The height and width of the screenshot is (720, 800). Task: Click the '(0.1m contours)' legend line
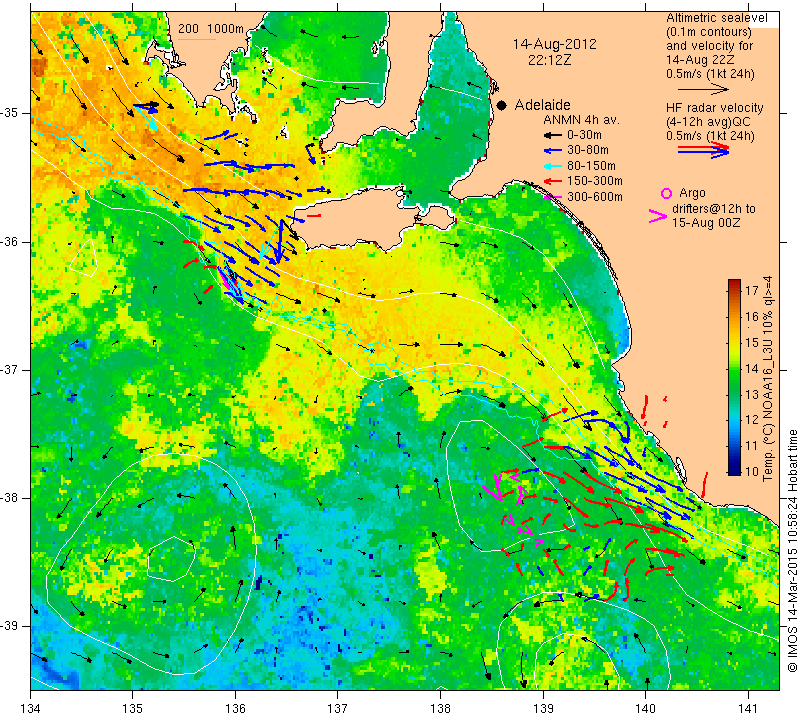709,32
